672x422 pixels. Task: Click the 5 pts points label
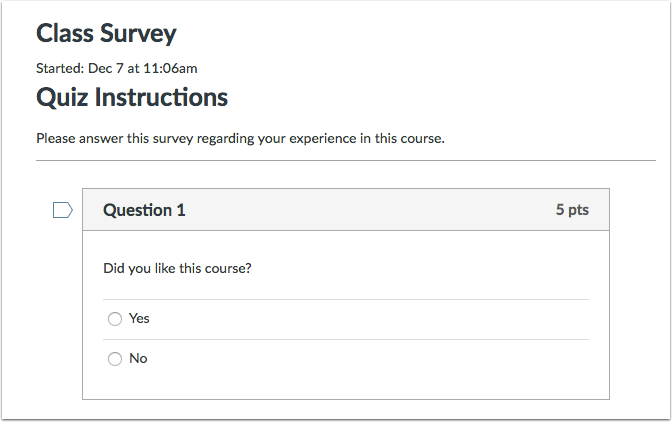[x=572, y=210]
